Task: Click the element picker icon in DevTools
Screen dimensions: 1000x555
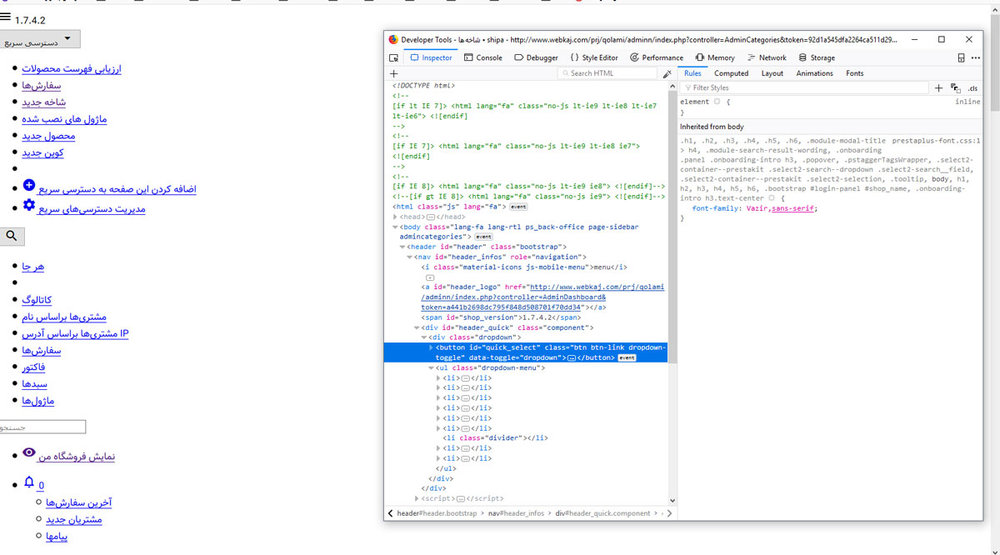Action: click(395, 58)
